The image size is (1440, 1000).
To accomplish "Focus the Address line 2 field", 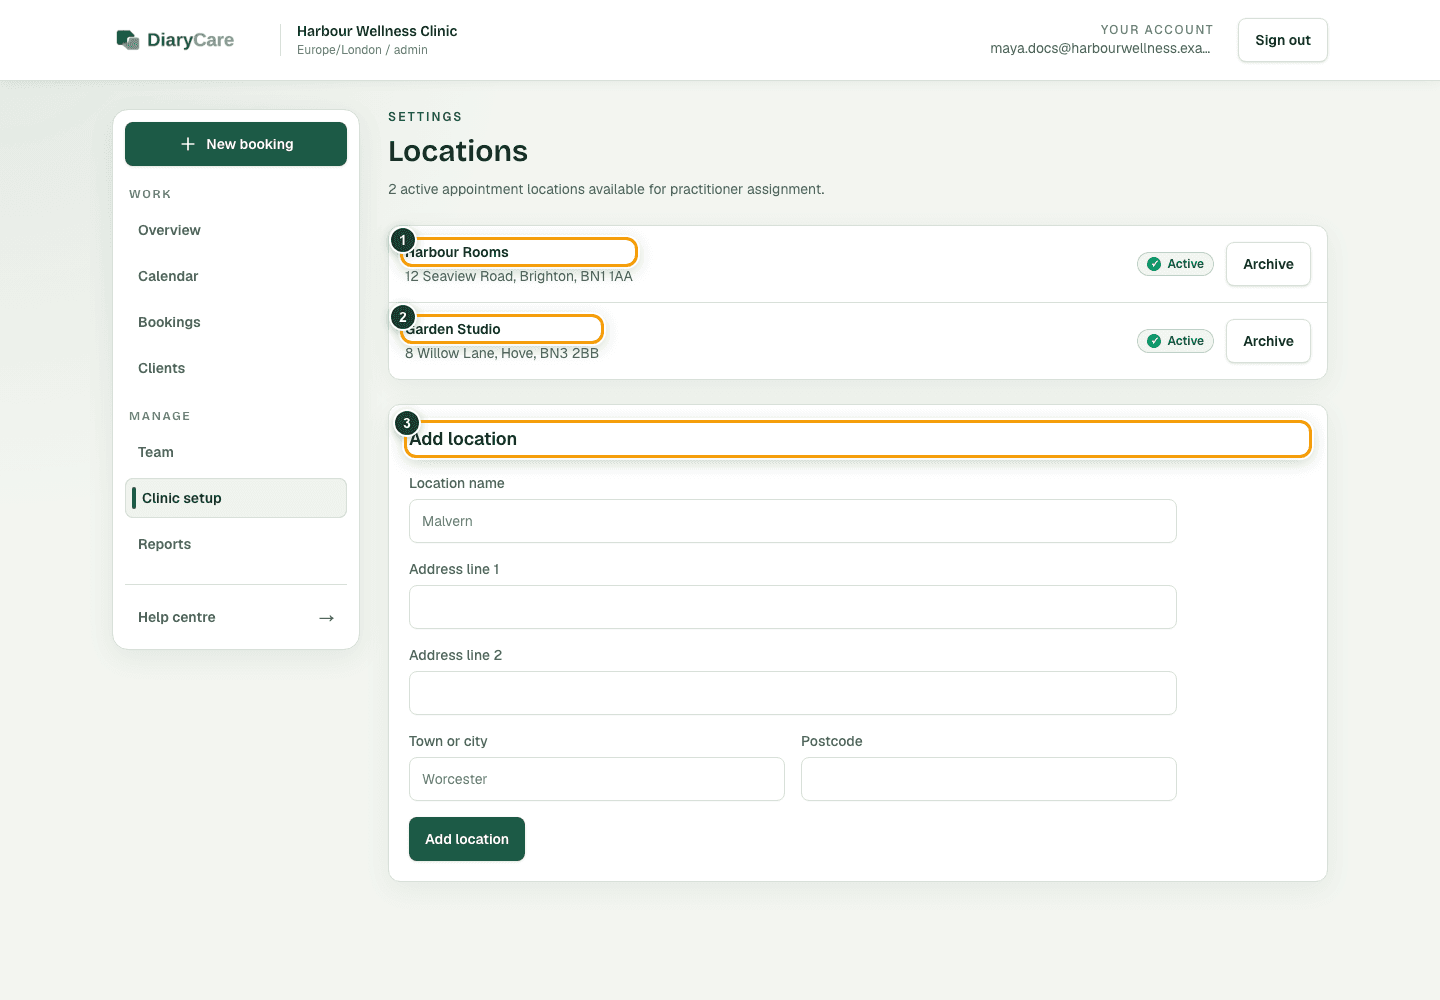I will pyautogui.click(x=793, y=693).
